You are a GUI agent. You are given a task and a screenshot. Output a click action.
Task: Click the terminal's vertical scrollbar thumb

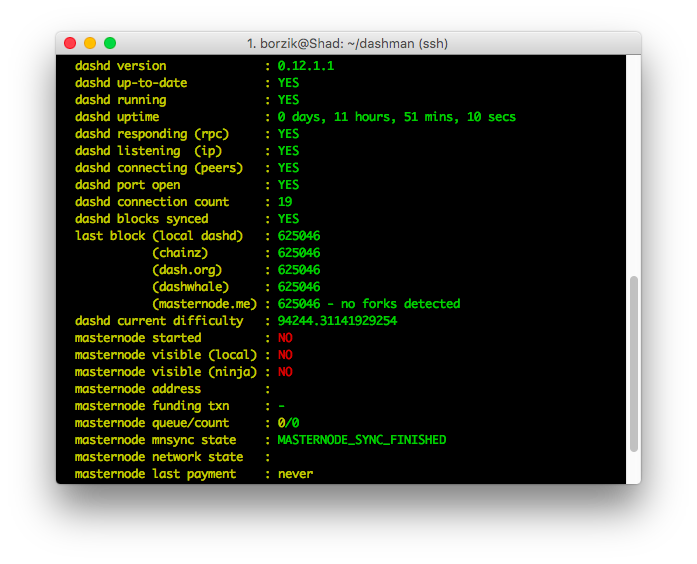coord(634,364)
